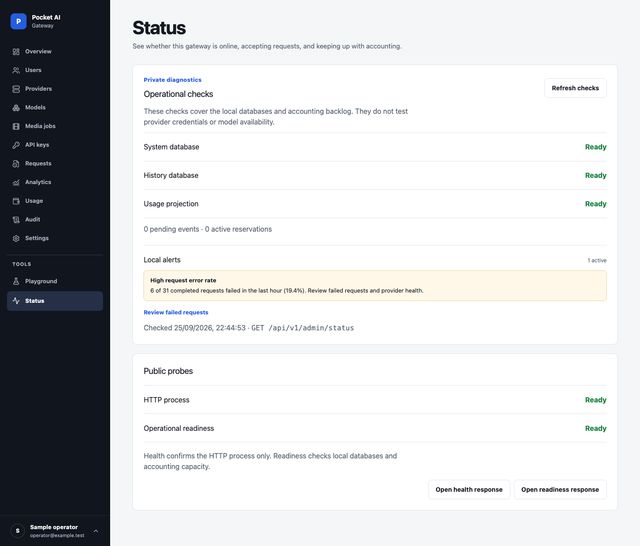The width and height of the screenshot is (640, 546).
Task: Click Ready status for Operational readiness
Action: 596,428
